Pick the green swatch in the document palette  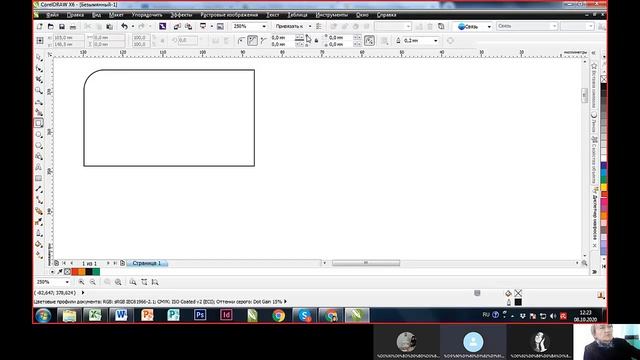[96, 272]
